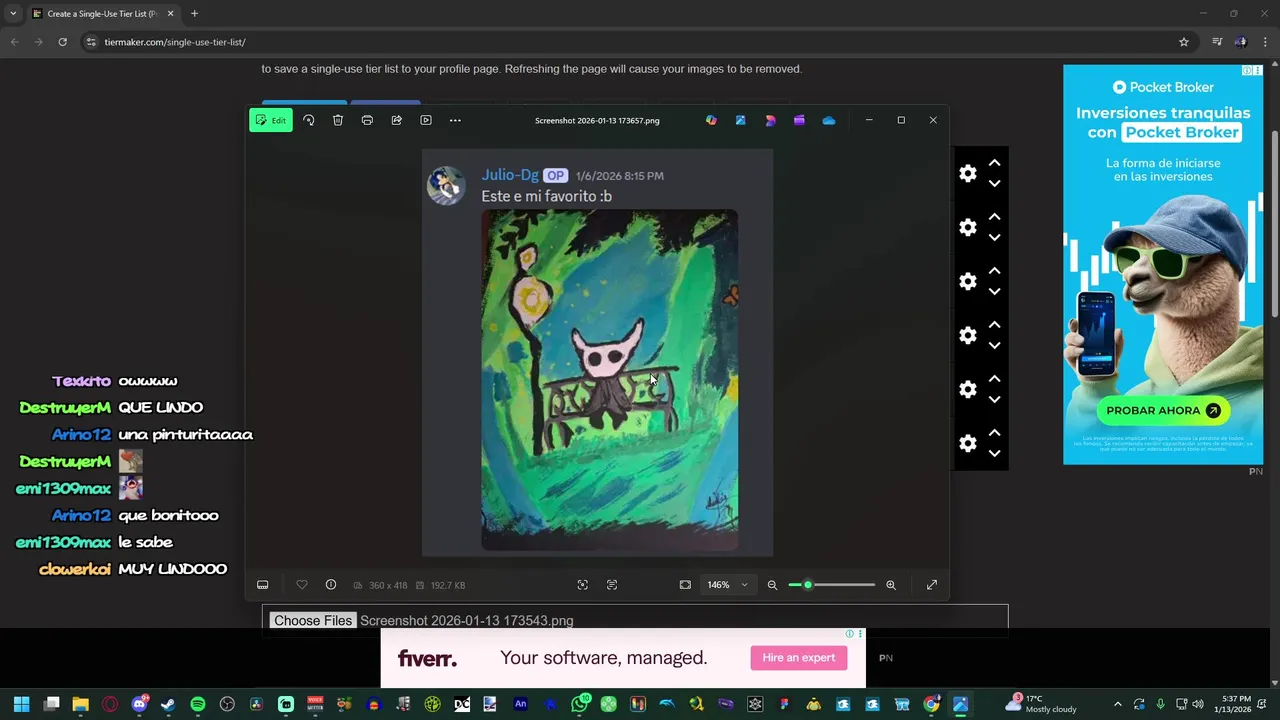The image size is (1280, 720).
Task: Adjust the Photos zoom slider
Action: pos(831,585)
